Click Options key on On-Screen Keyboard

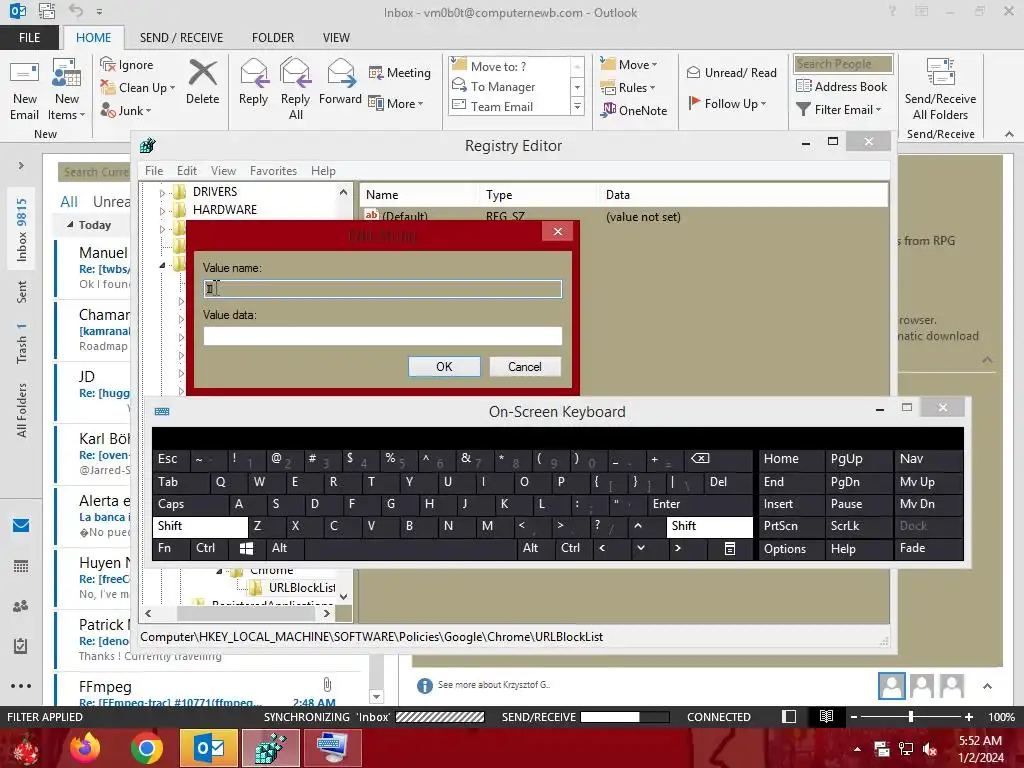pos(790,549)
